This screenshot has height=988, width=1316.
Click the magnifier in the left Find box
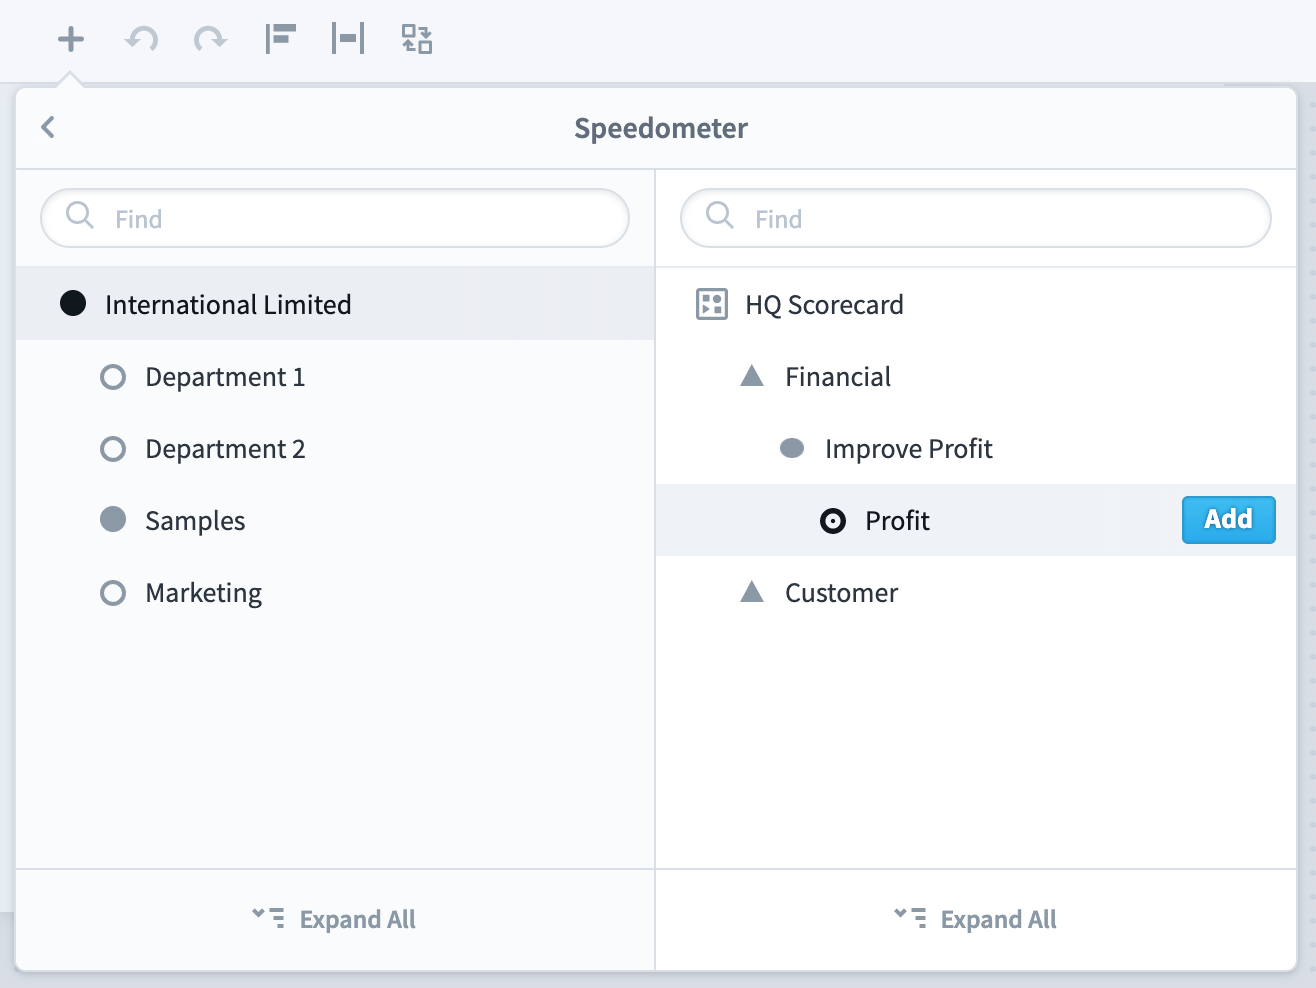[x=79, y=215]
